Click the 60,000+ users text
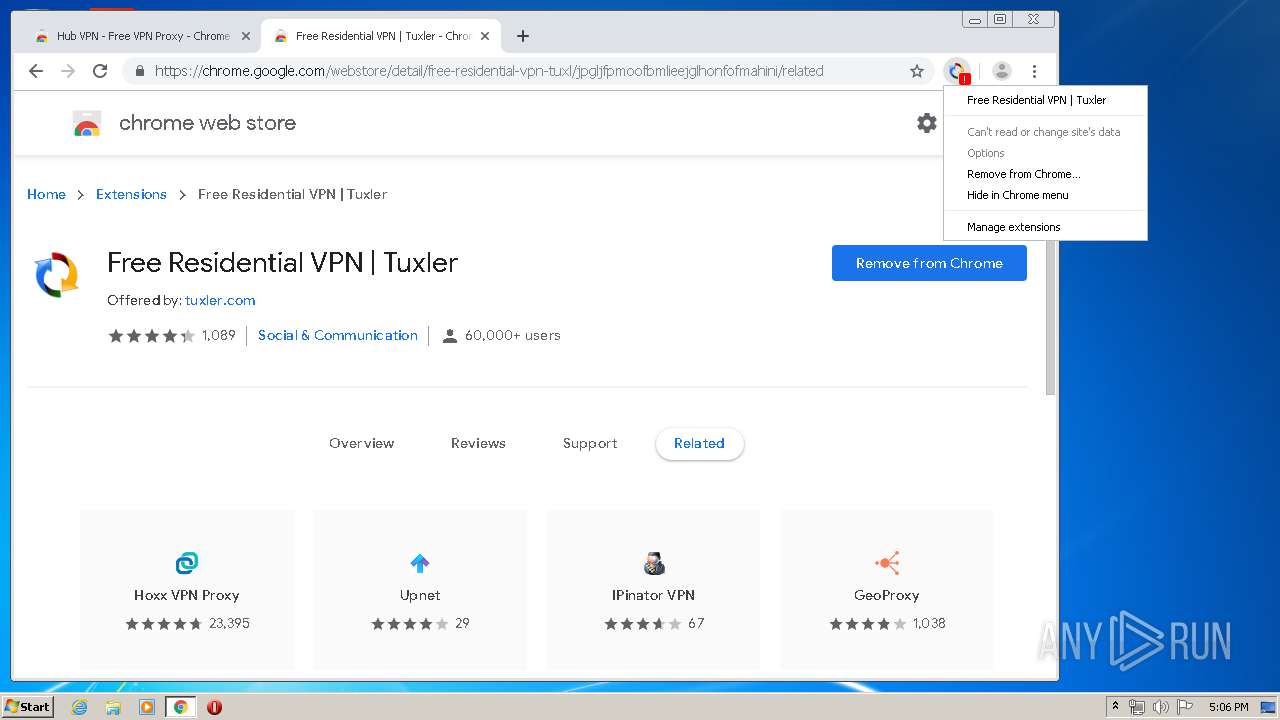This screenshot has height=720, width=1280. tap(513, 335)
